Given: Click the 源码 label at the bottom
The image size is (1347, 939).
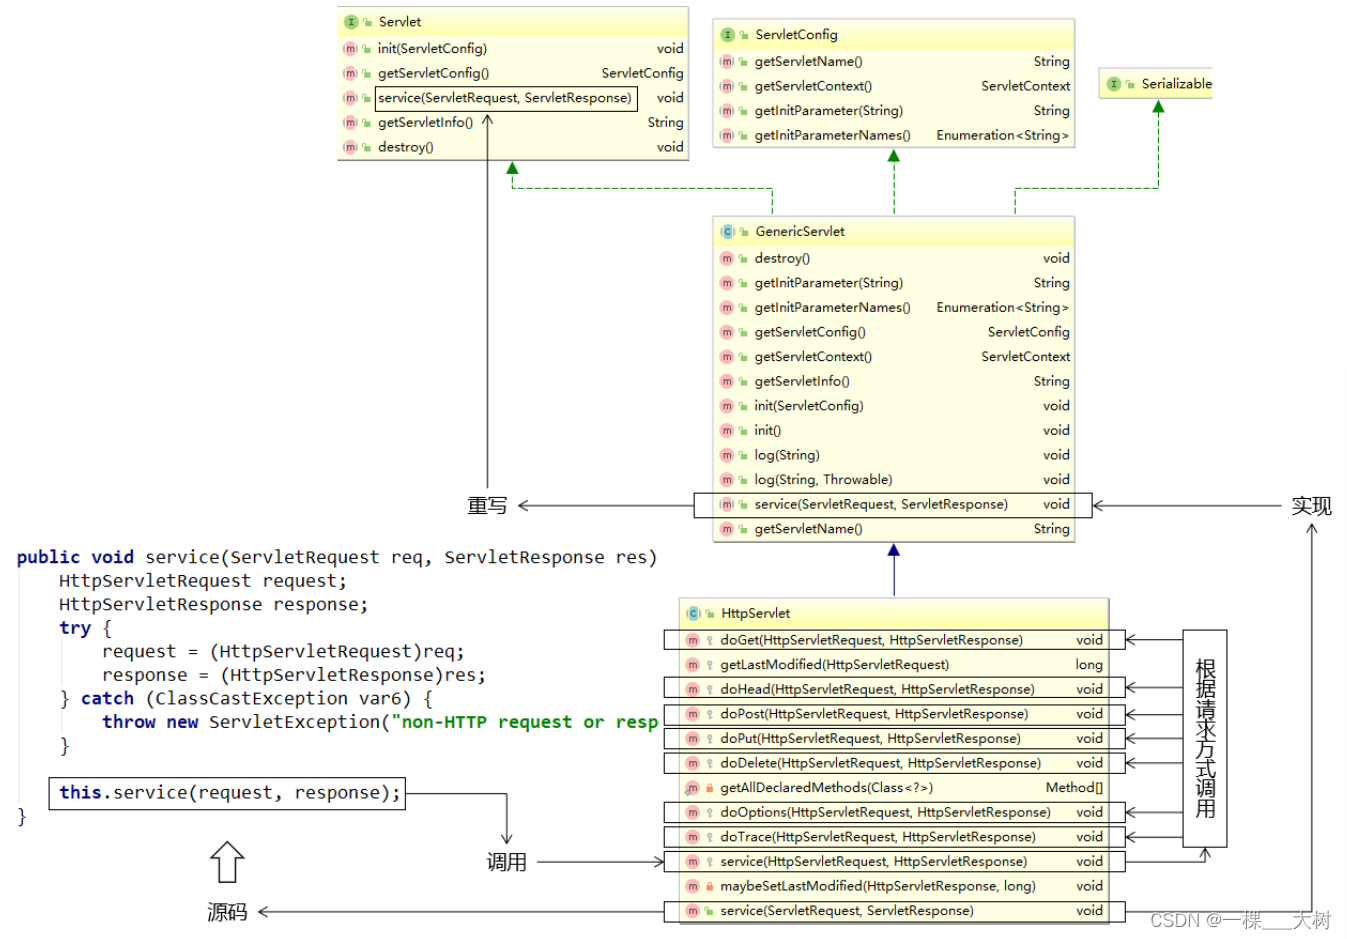Looking at the screenshot, I should click(226, 912).
